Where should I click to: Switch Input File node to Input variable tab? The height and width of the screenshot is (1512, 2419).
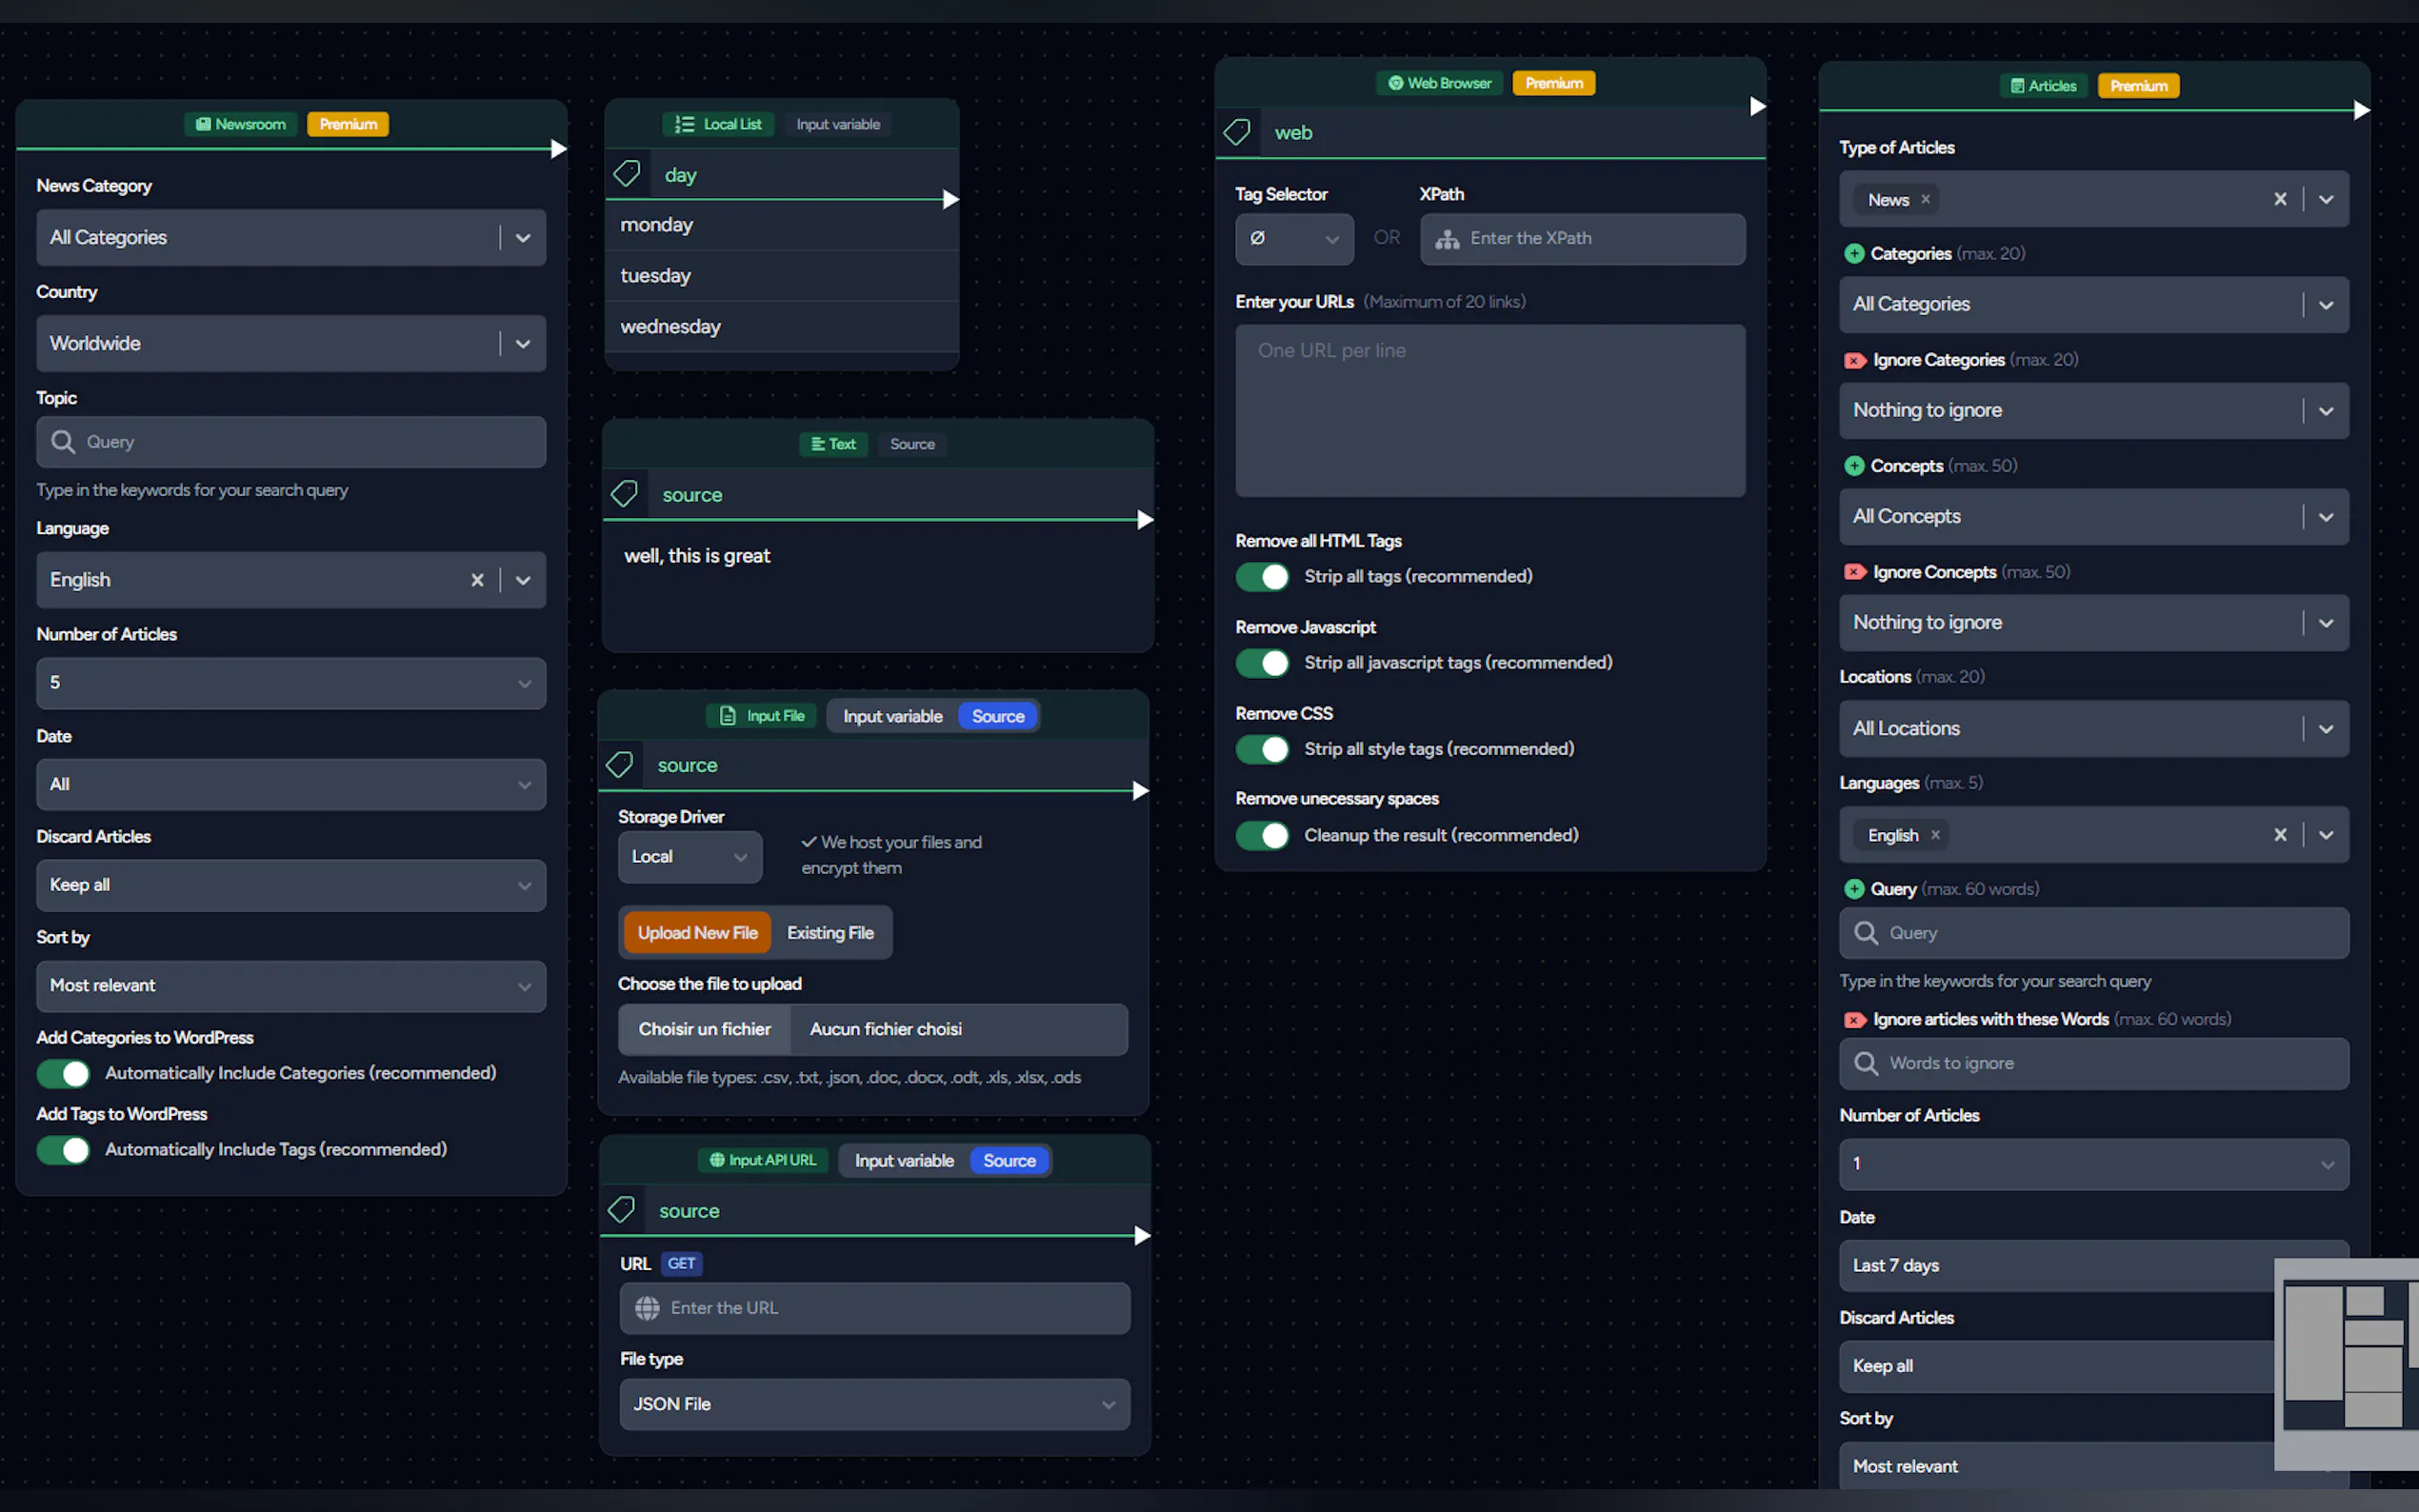[x=892, y=716]
